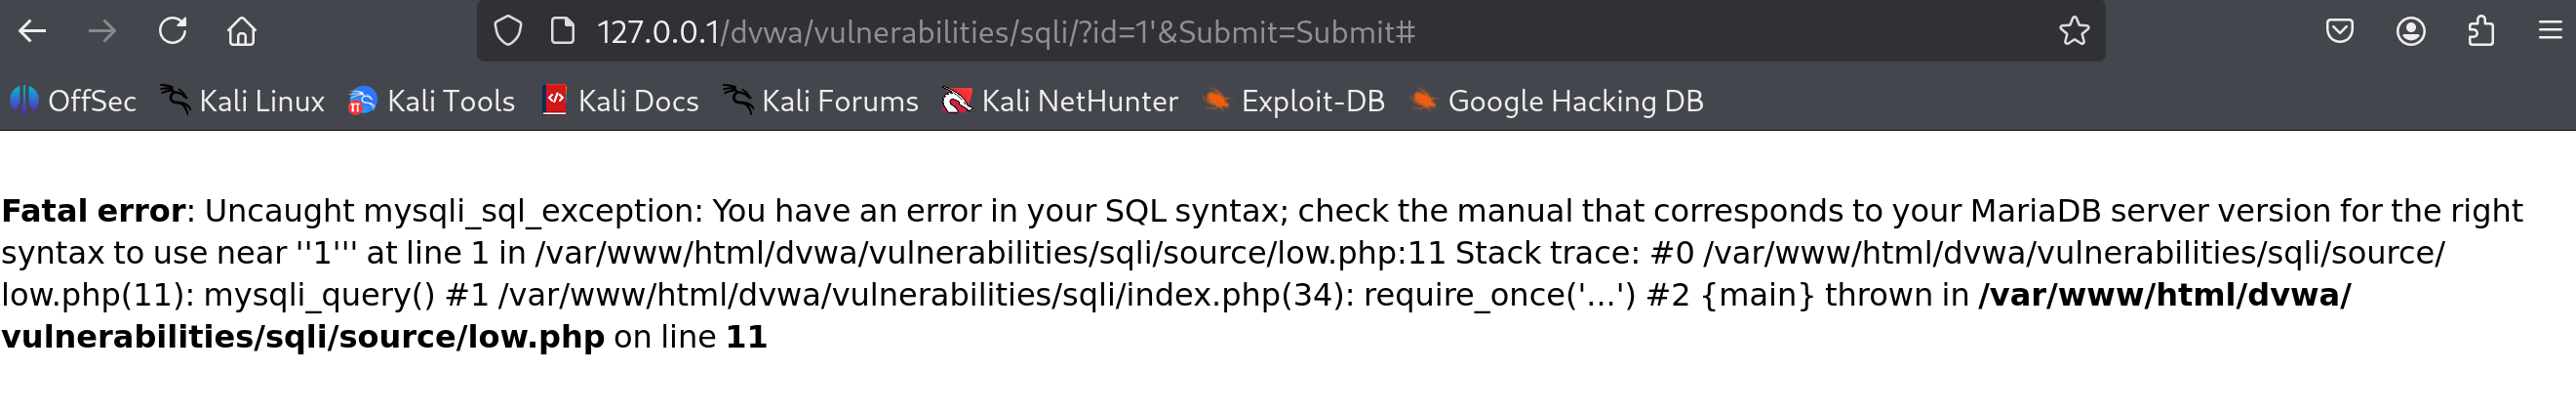Open the application hamburger menu
This screenshot has width=2576, height=412.
click(x=2550, y=32)
